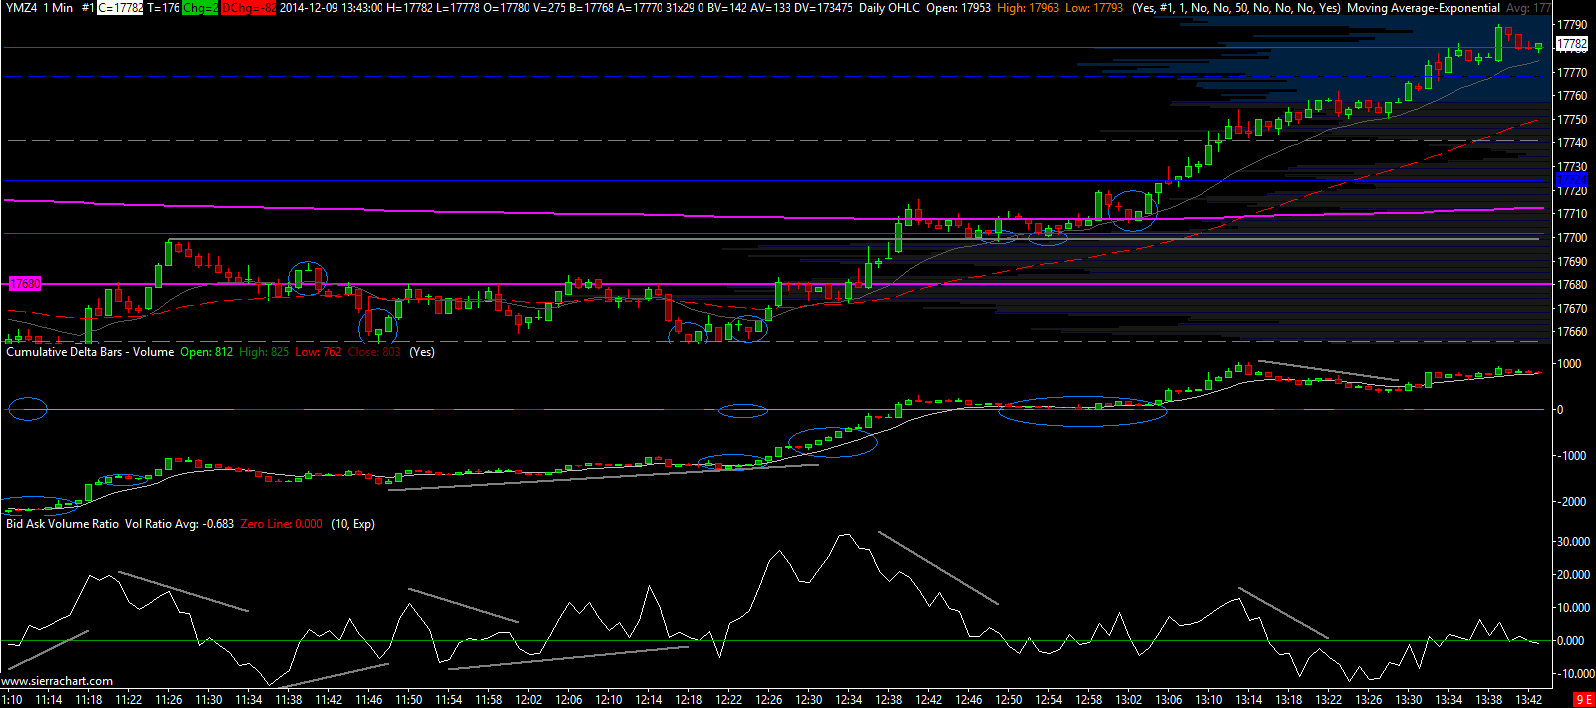
Task: Click the 17660 price scale label
Action: click(1572, 332)
